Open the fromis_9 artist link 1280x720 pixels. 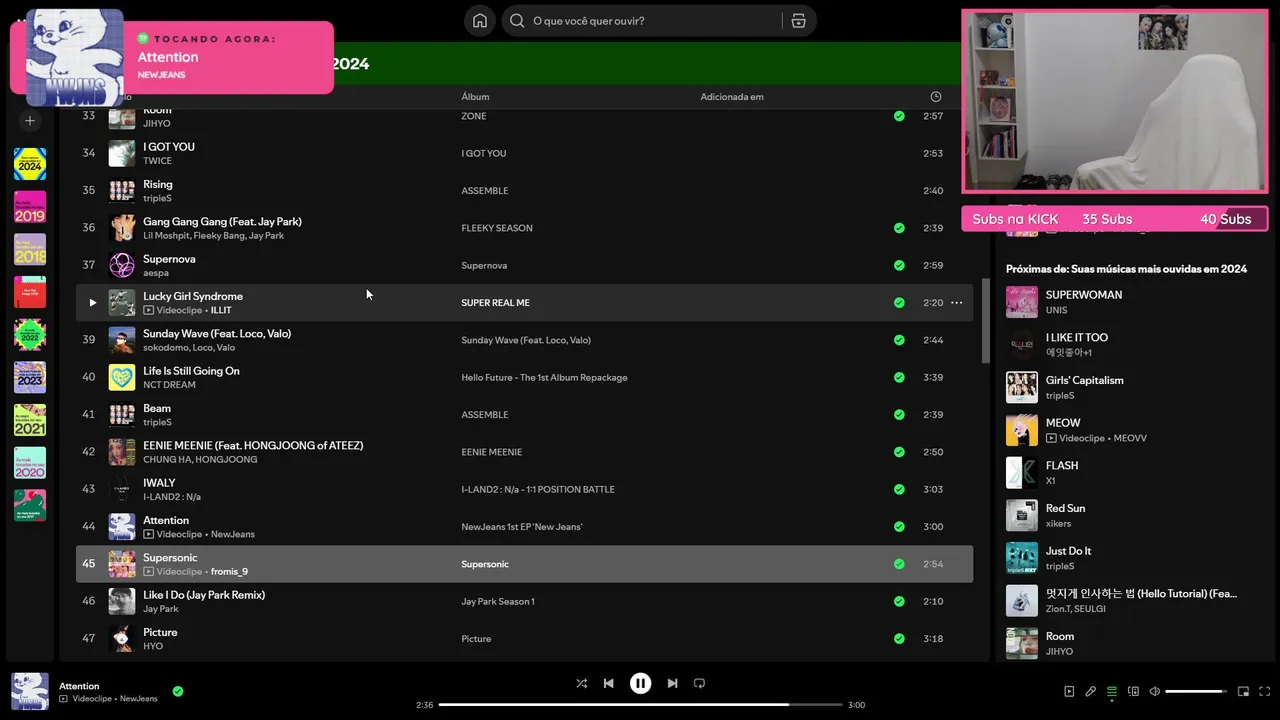tap(229, 572)
